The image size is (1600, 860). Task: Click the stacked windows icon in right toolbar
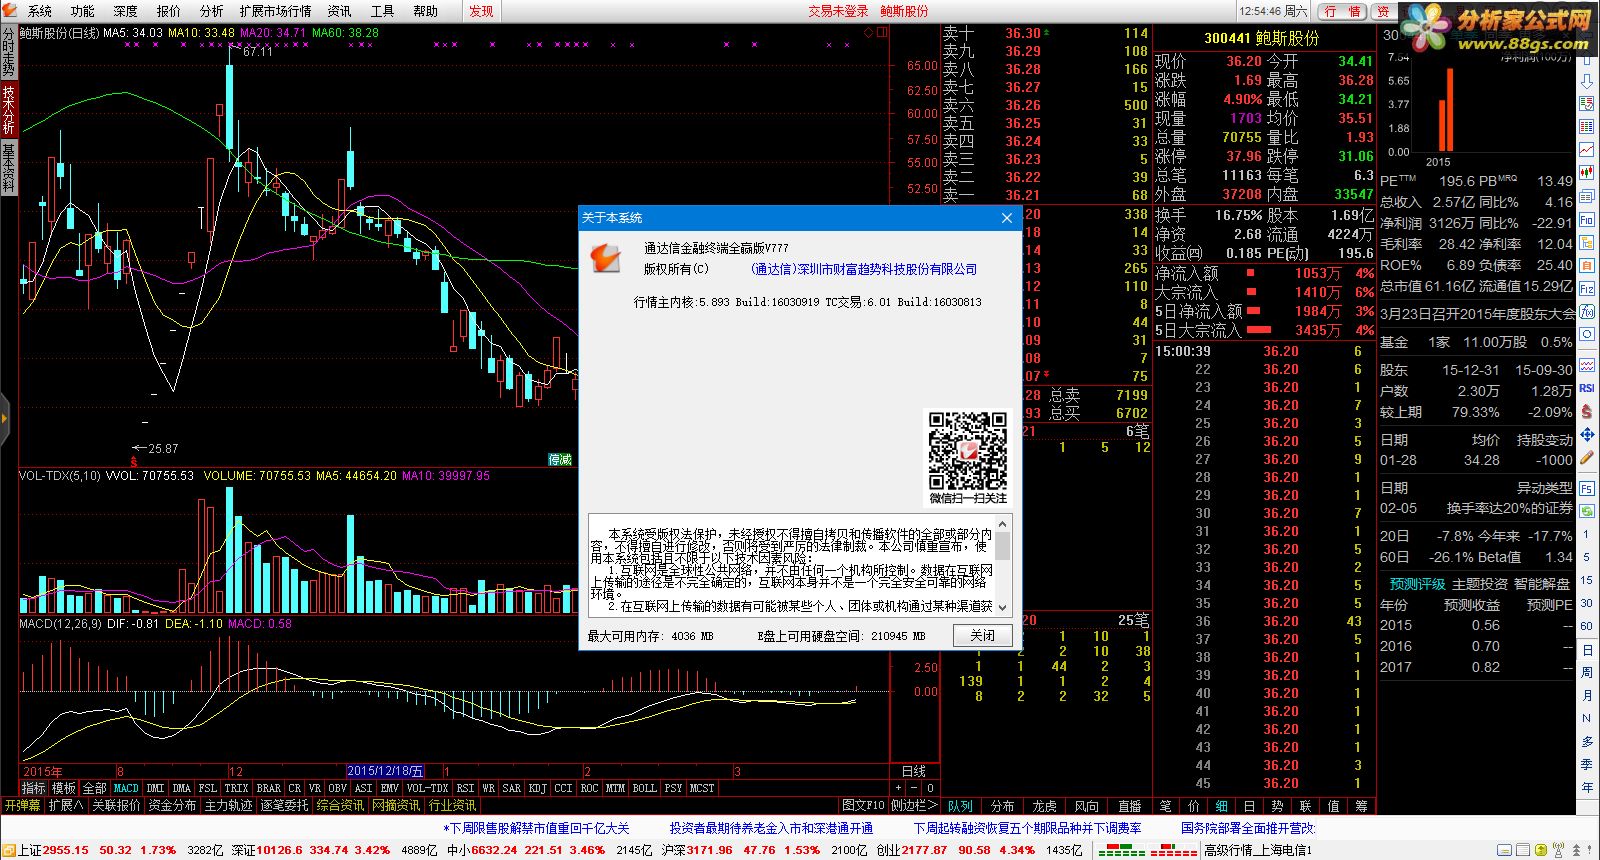tap(1587, 196)
